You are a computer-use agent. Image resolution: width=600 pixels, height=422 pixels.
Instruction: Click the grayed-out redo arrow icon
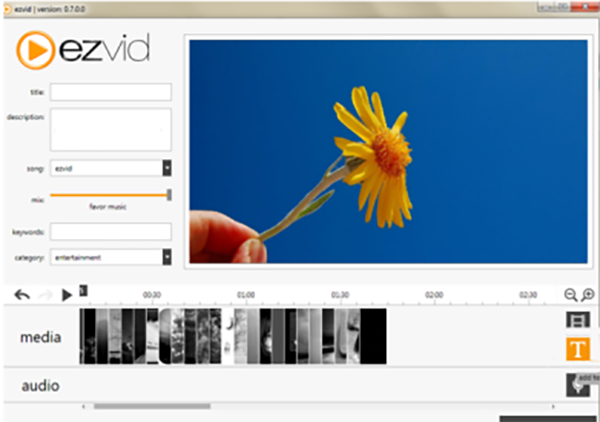[x=45, y=295]
